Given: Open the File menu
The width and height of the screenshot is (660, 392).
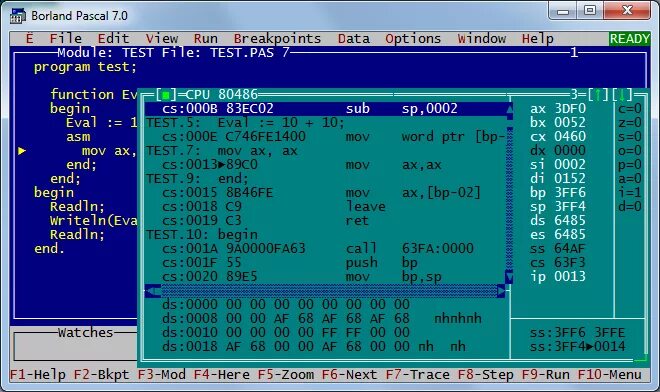Looking at the screenshot, I should (x=66, y=39).
